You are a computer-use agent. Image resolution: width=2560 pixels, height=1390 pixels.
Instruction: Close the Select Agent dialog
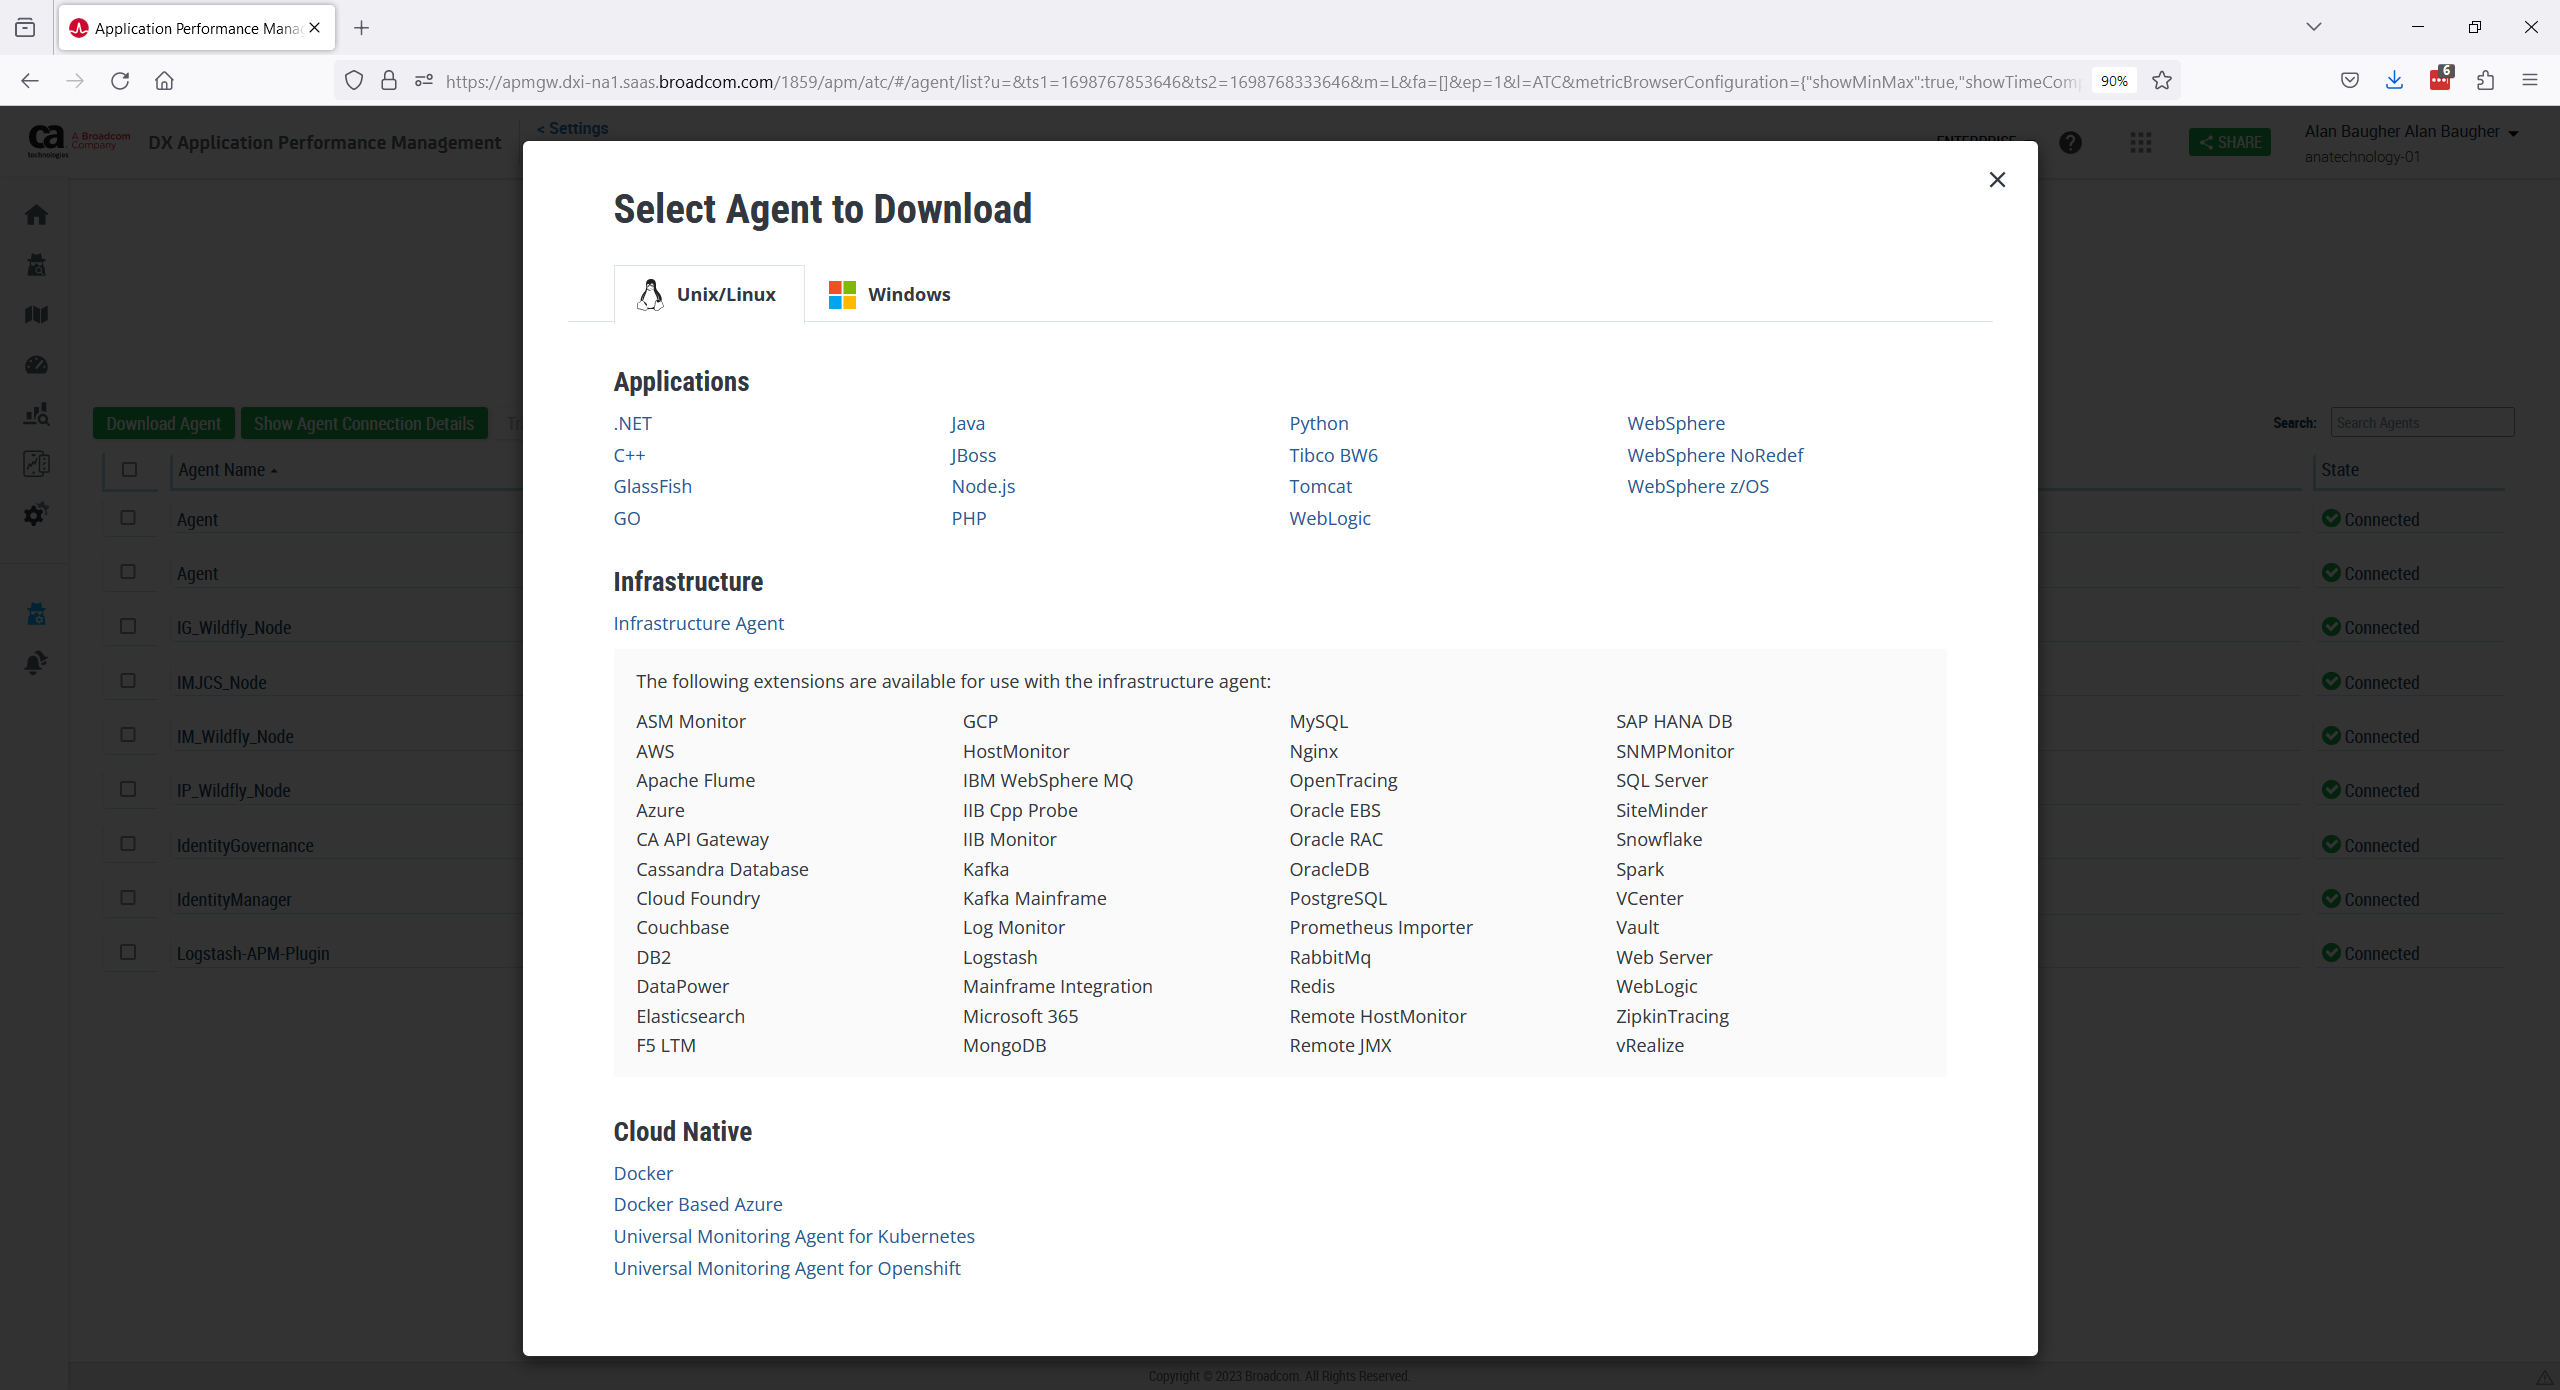coord(1996,180)
